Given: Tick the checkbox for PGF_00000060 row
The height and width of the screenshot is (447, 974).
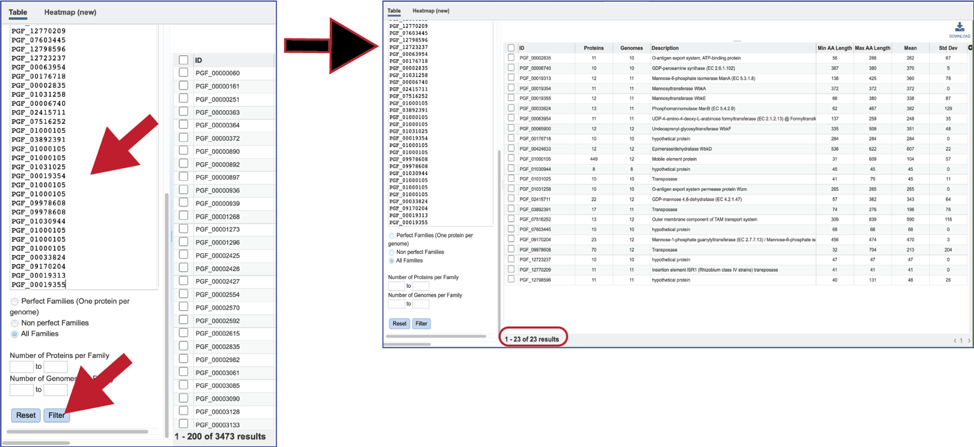Looking at the screenshot, I should [183, 73].
